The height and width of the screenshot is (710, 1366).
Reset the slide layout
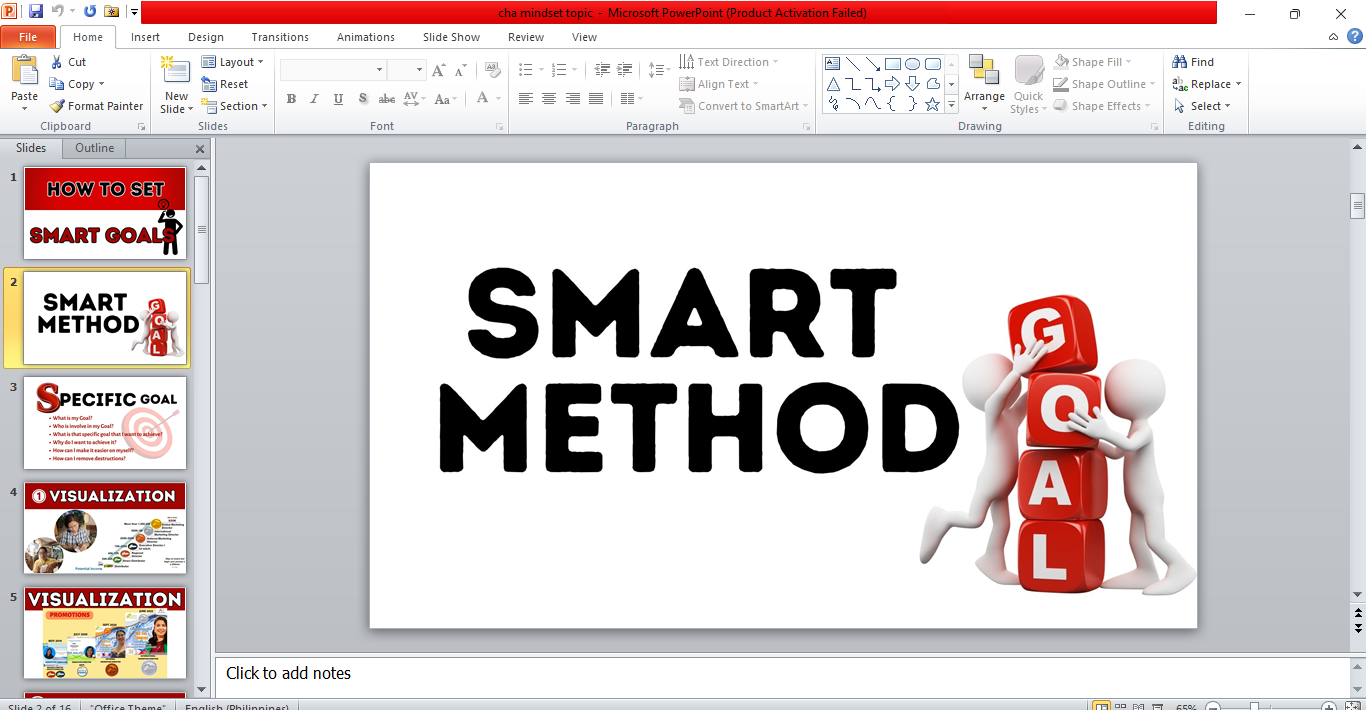[225, 84]
